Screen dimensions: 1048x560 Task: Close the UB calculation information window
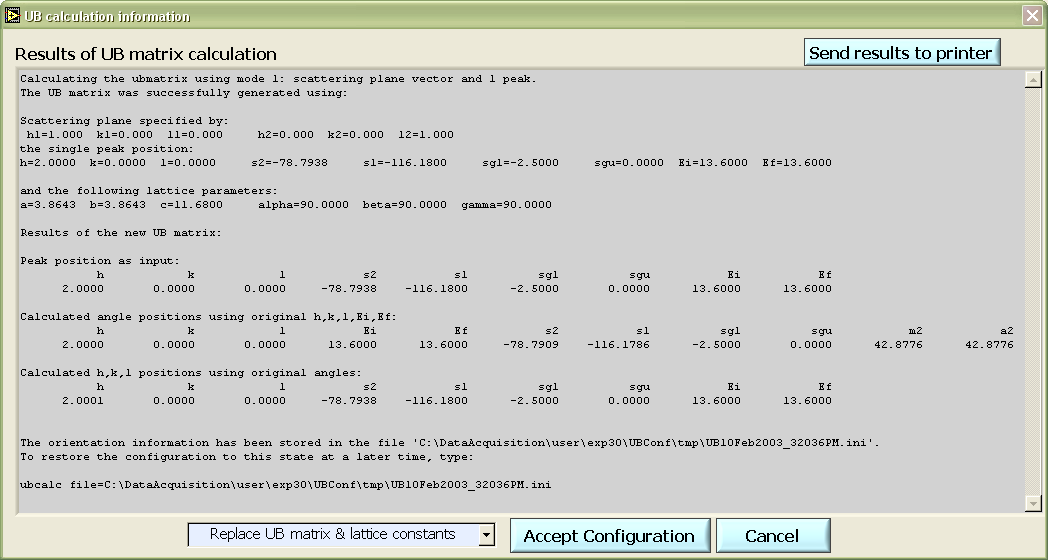[x=1031, y=16]
